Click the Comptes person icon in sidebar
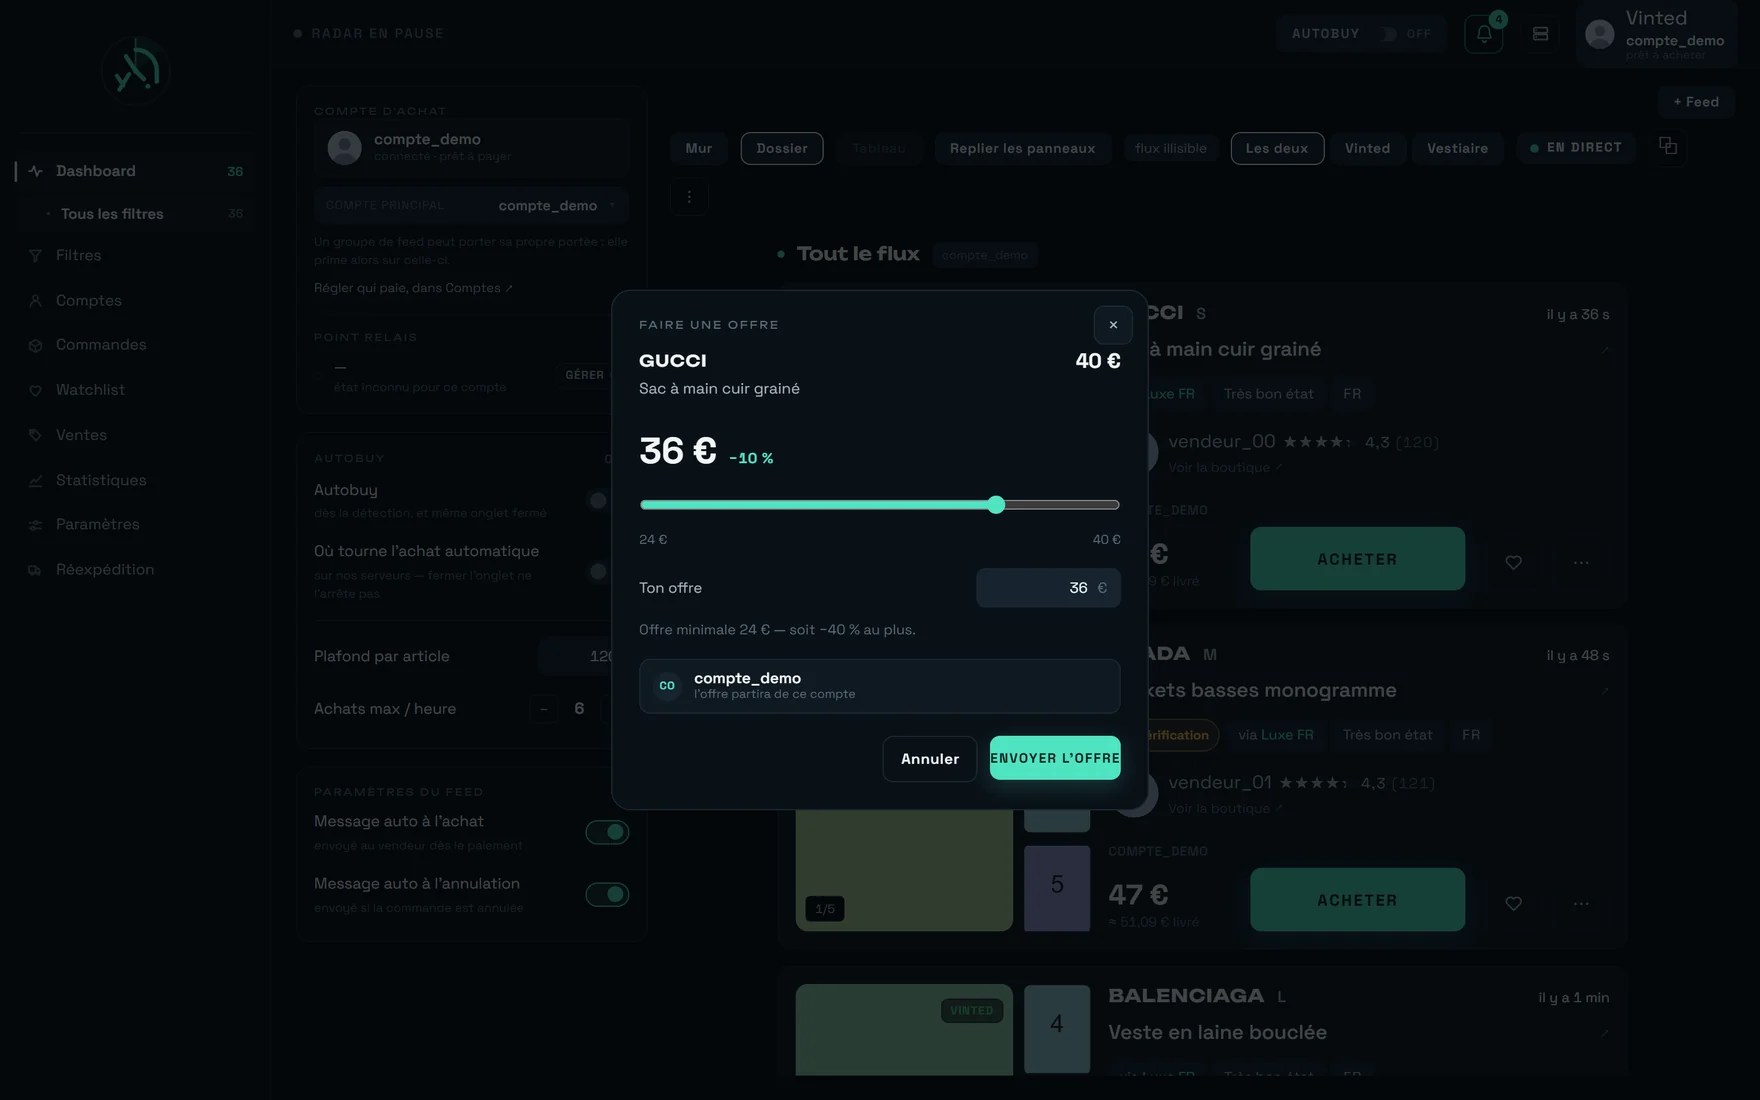Image resolution: width=1760 pixels, height=1100 pixels. tap(36, 301)
